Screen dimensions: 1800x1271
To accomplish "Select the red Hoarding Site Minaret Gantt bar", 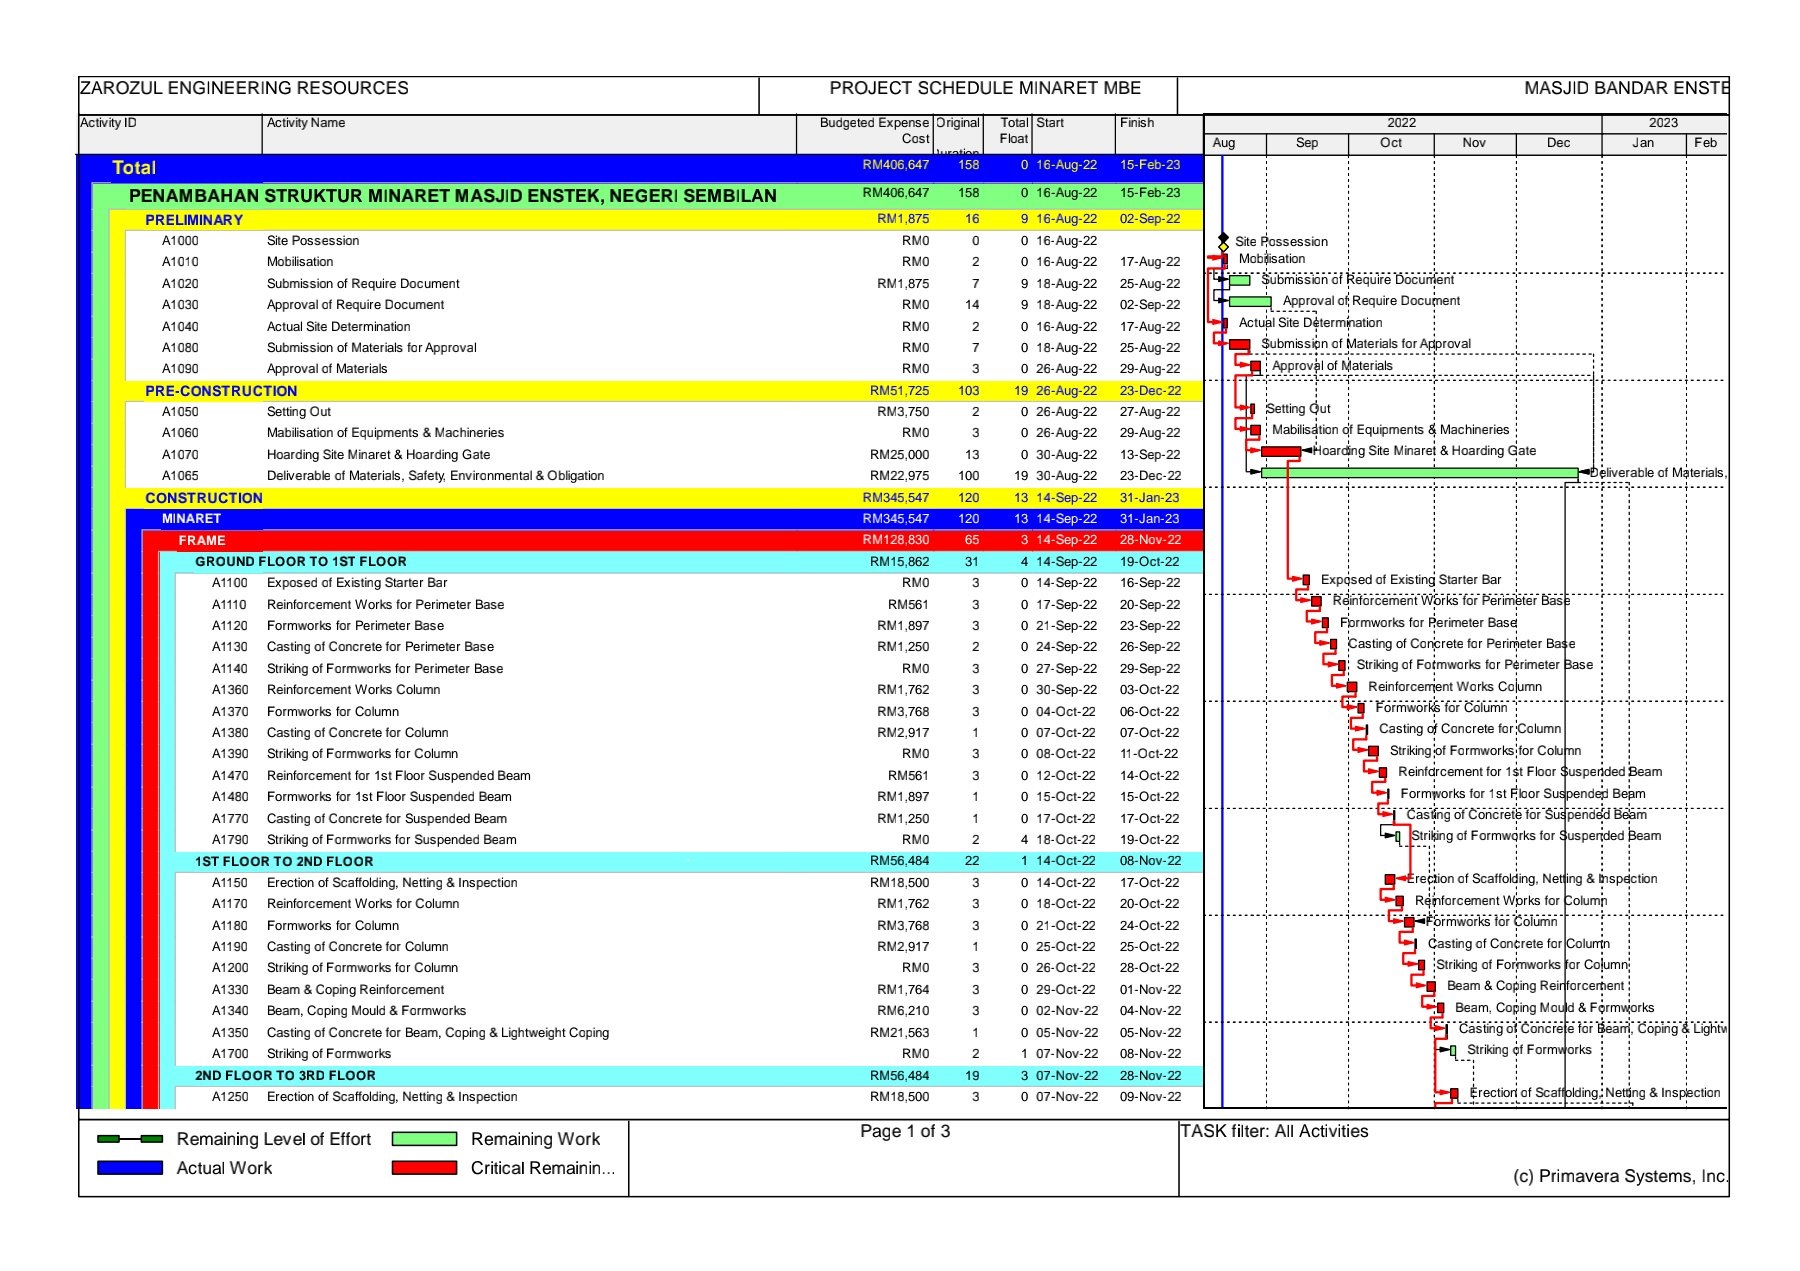I will click(x=1280, y=452).
